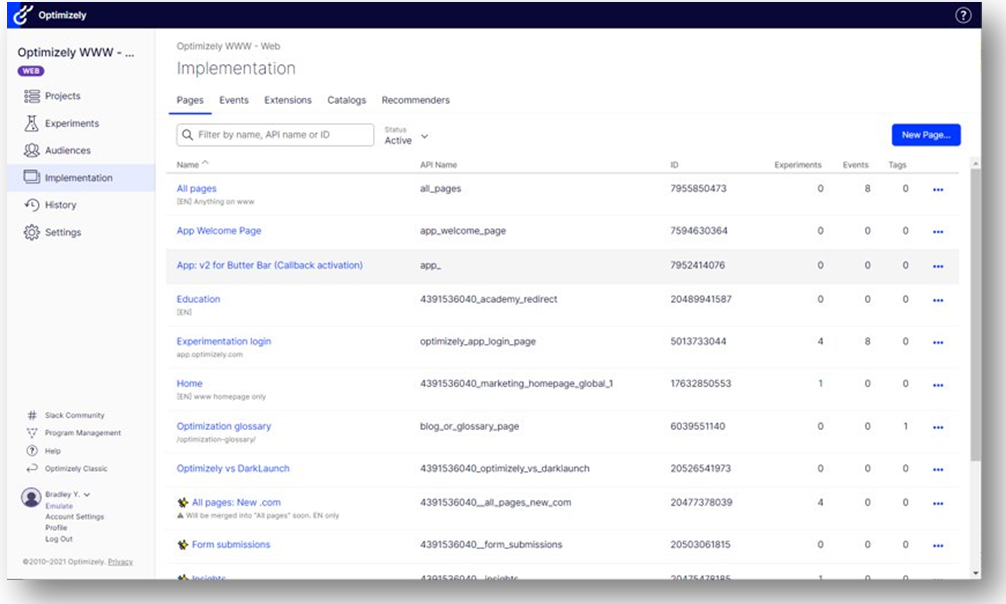
Task: Open more options for App Welcome Page row
Action: [x=938, y=232]
